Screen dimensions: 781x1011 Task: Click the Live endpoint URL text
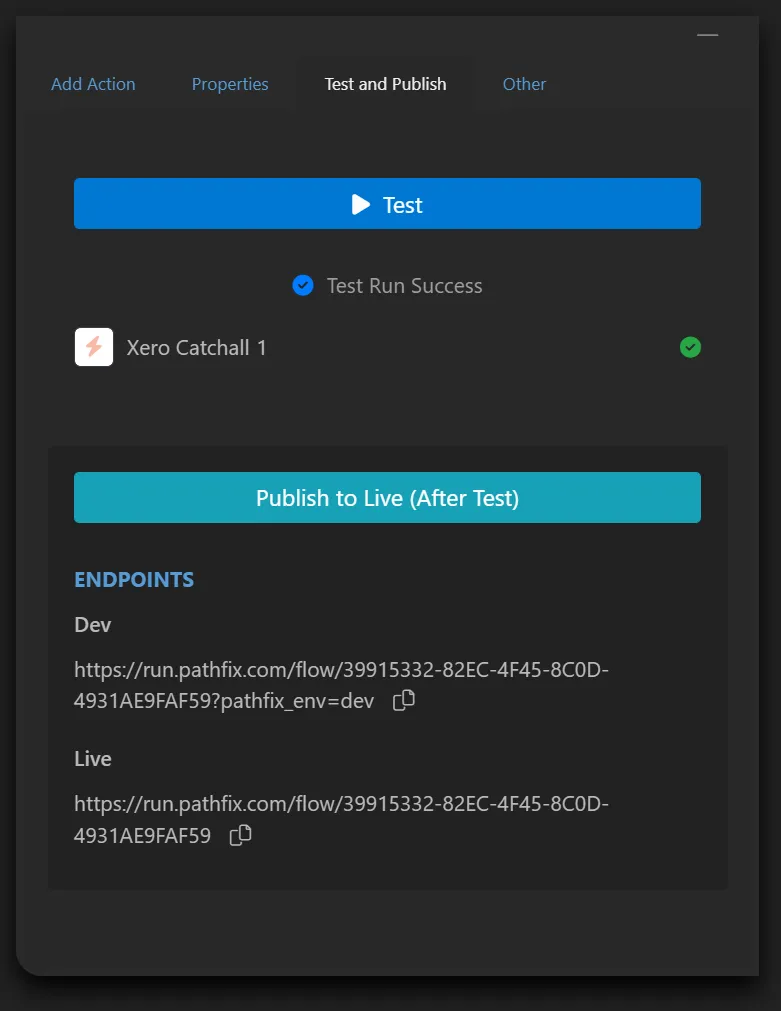[341, 820]
